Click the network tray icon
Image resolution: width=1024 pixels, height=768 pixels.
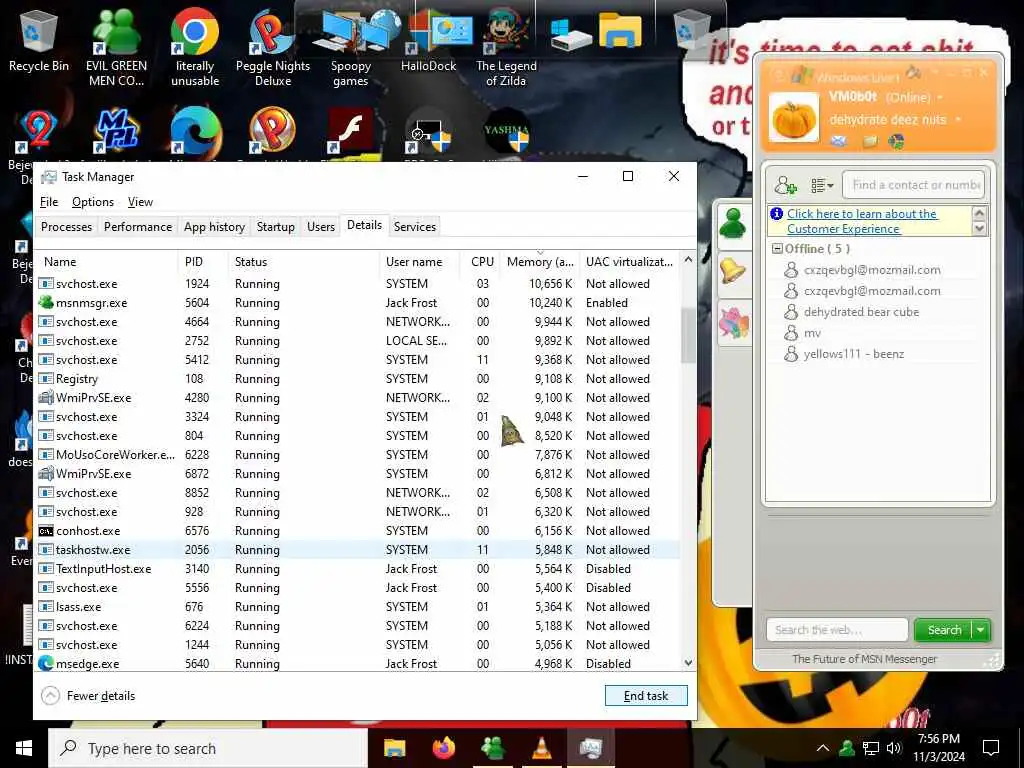click(x=871, y=748)
